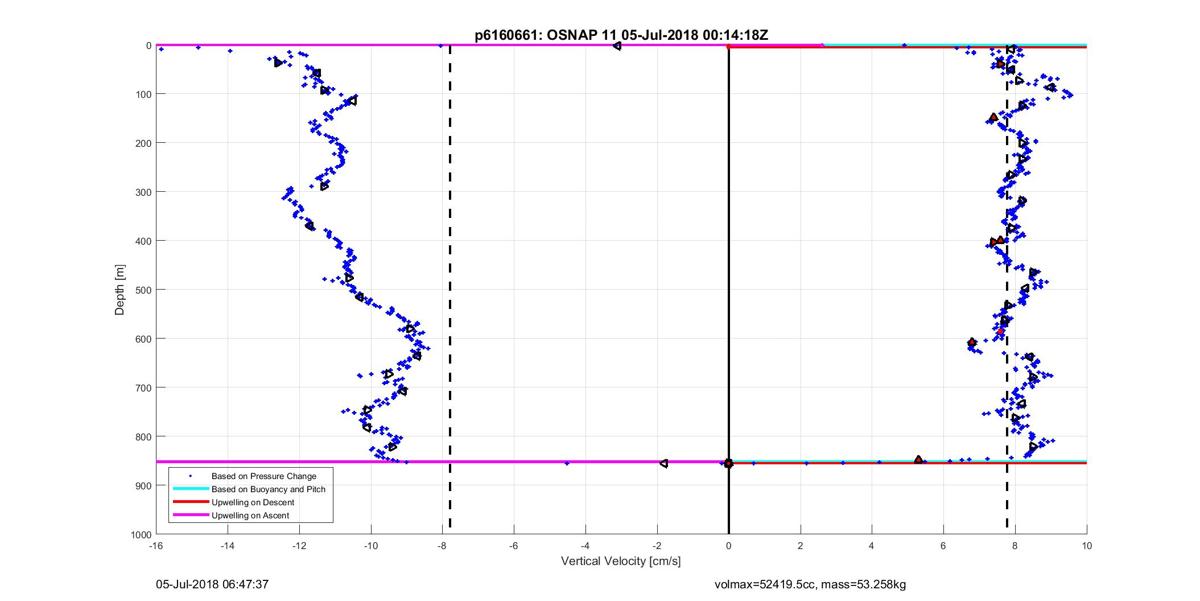Click x-axis tick label '10'
The image size is (1200, 601).
tap(1086, 546)
